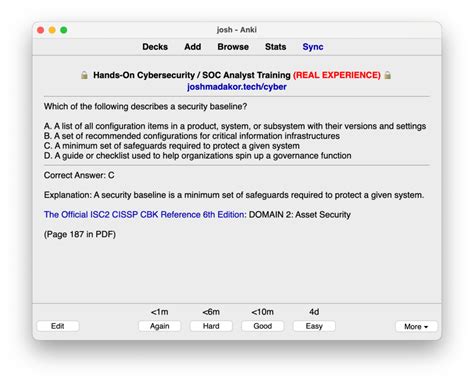The width and height of the screenshot is (474, 383).
Task: Click the question text about security baseline
Action: coord(145,106)
